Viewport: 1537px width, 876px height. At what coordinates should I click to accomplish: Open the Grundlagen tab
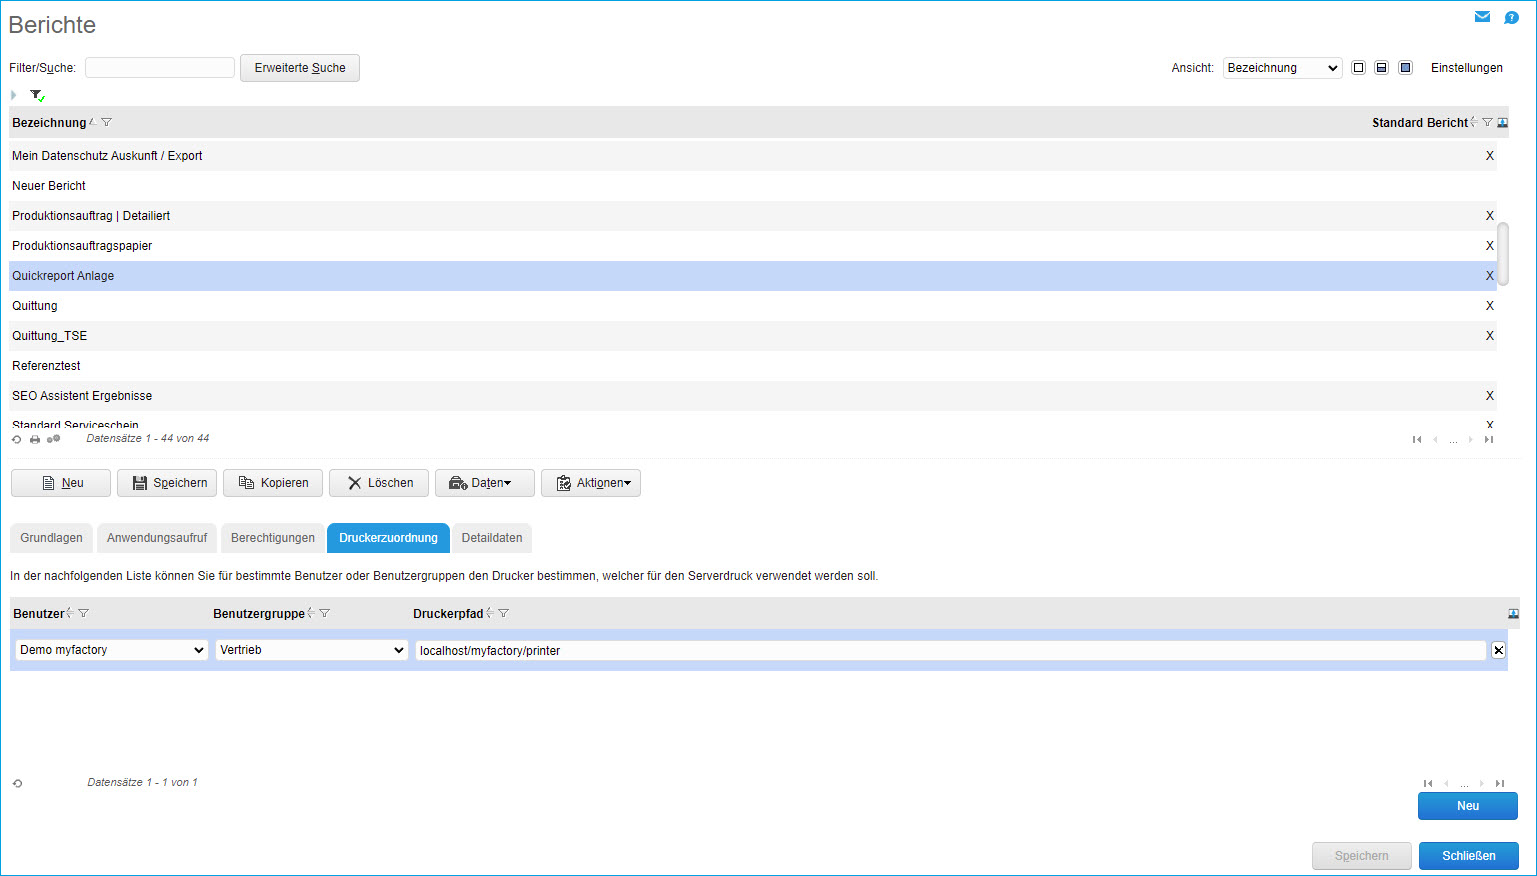[51, 538]
